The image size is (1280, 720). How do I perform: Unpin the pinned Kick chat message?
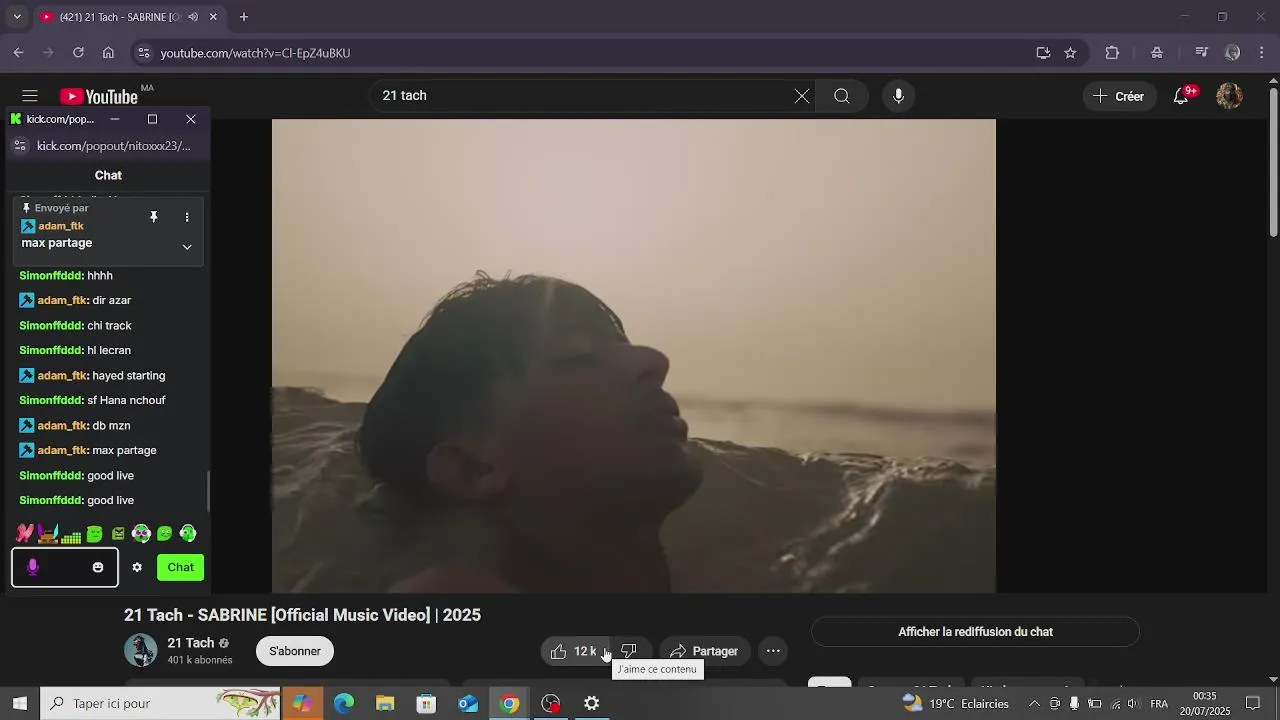[x=154, y=217]
